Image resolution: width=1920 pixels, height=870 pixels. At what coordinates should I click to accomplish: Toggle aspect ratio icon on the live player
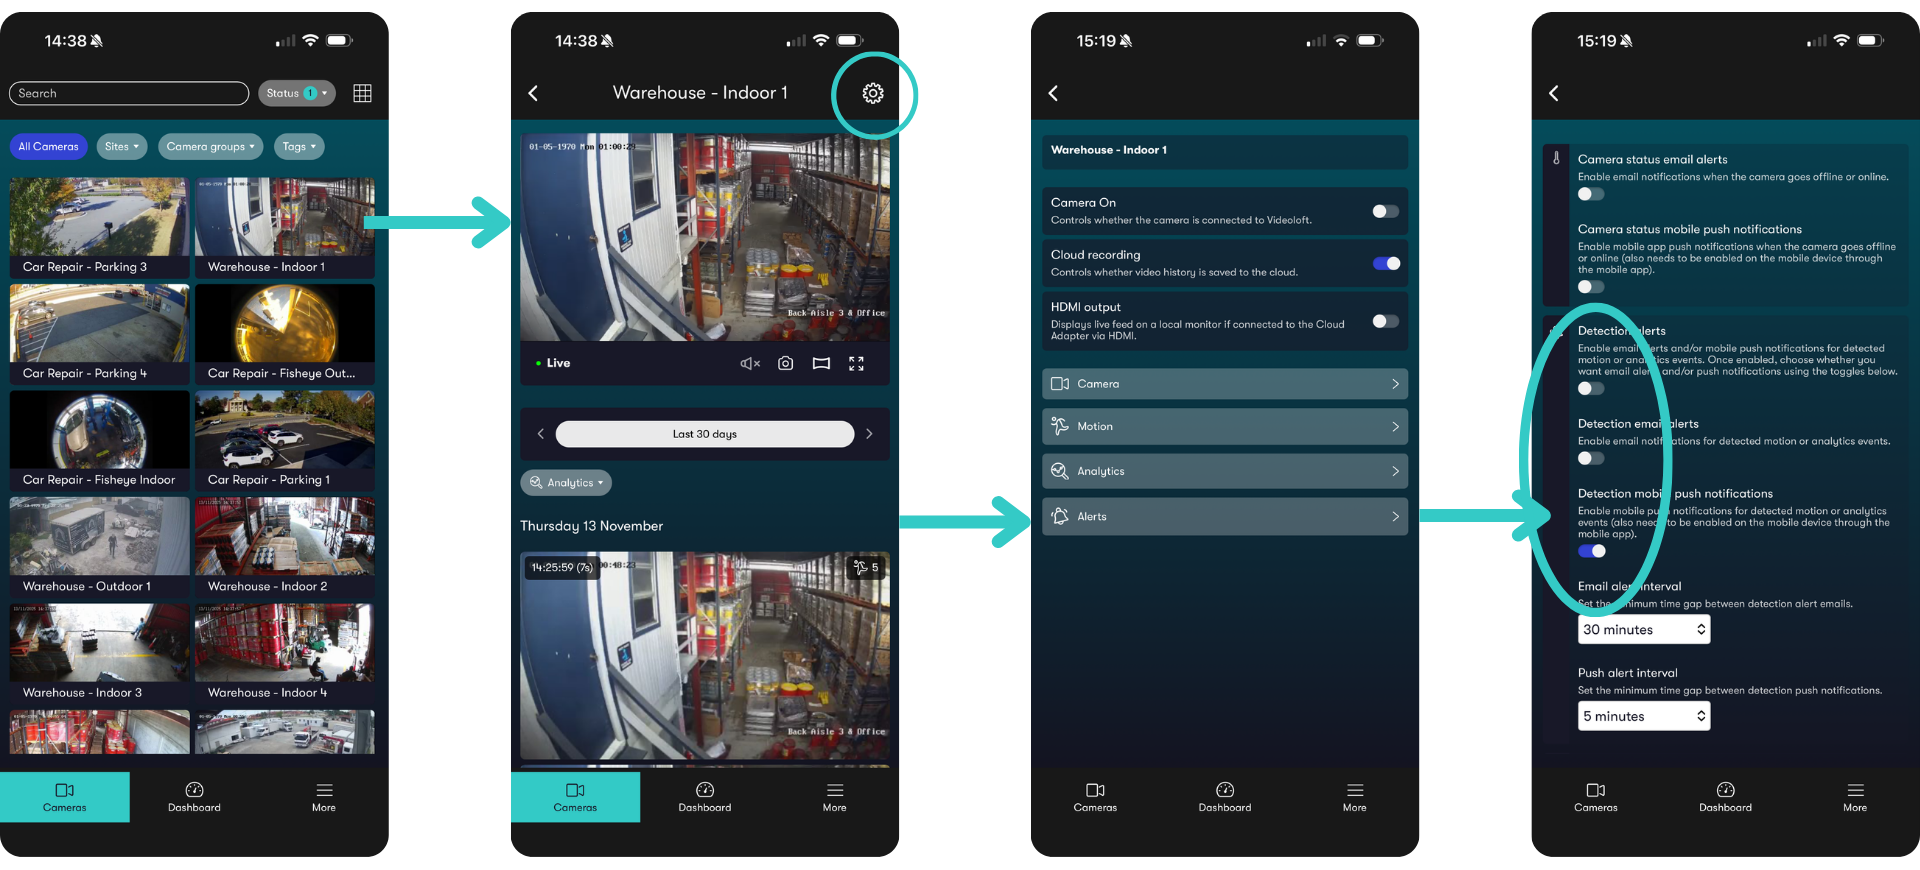[821, 363]
